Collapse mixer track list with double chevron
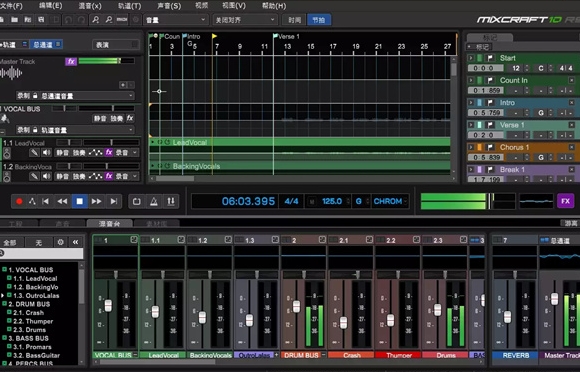The image size is (580, 372). coord(75,242)
